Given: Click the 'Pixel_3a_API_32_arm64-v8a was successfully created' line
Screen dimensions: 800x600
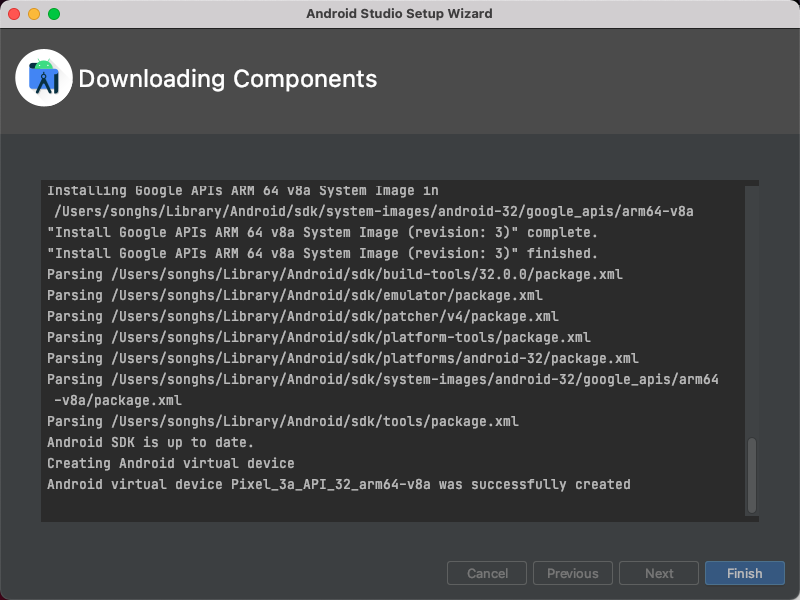Looking at the screenshot, I should pos(339,484).
